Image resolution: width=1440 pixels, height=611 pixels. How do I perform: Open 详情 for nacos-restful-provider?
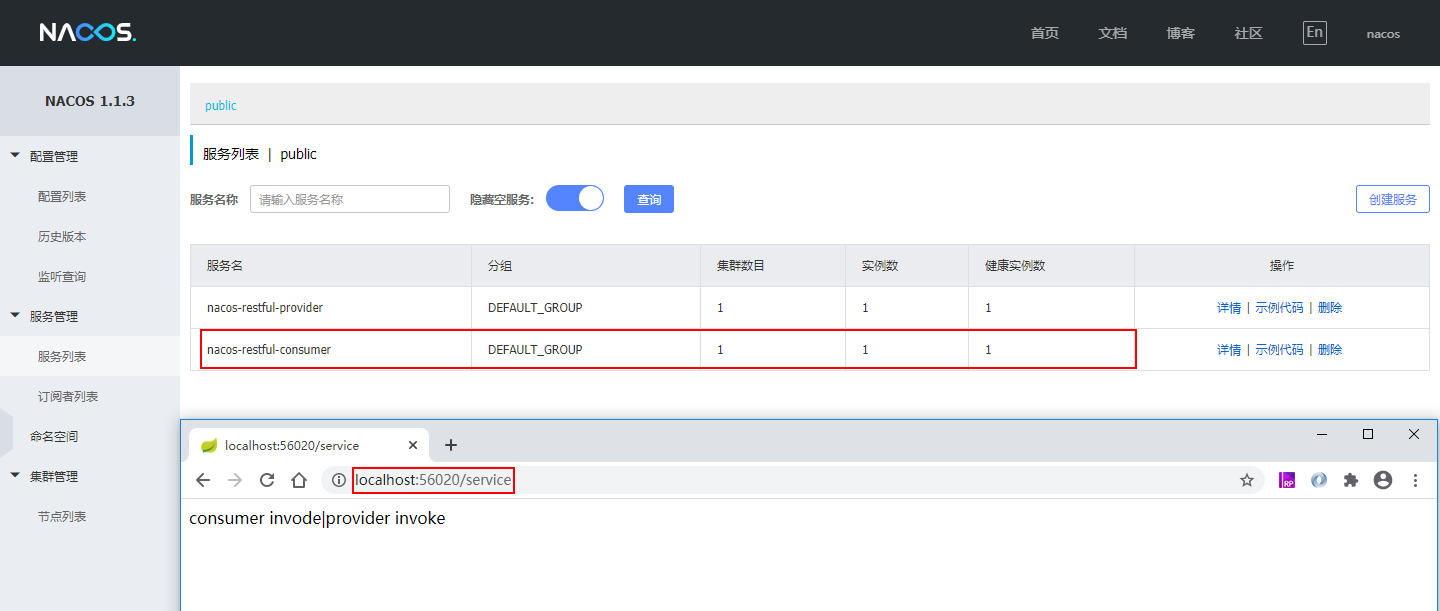[x=1229, y=308]
